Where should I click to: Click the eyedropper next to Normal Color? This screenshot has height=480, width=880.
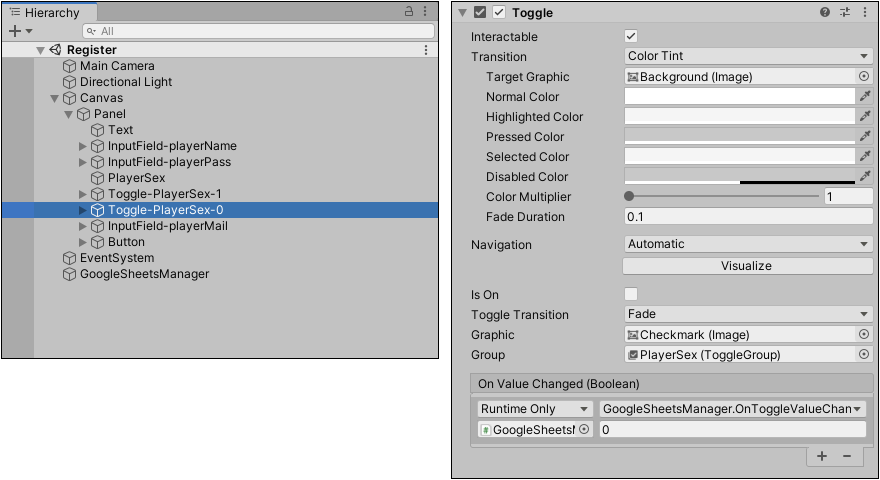(865, 97)
